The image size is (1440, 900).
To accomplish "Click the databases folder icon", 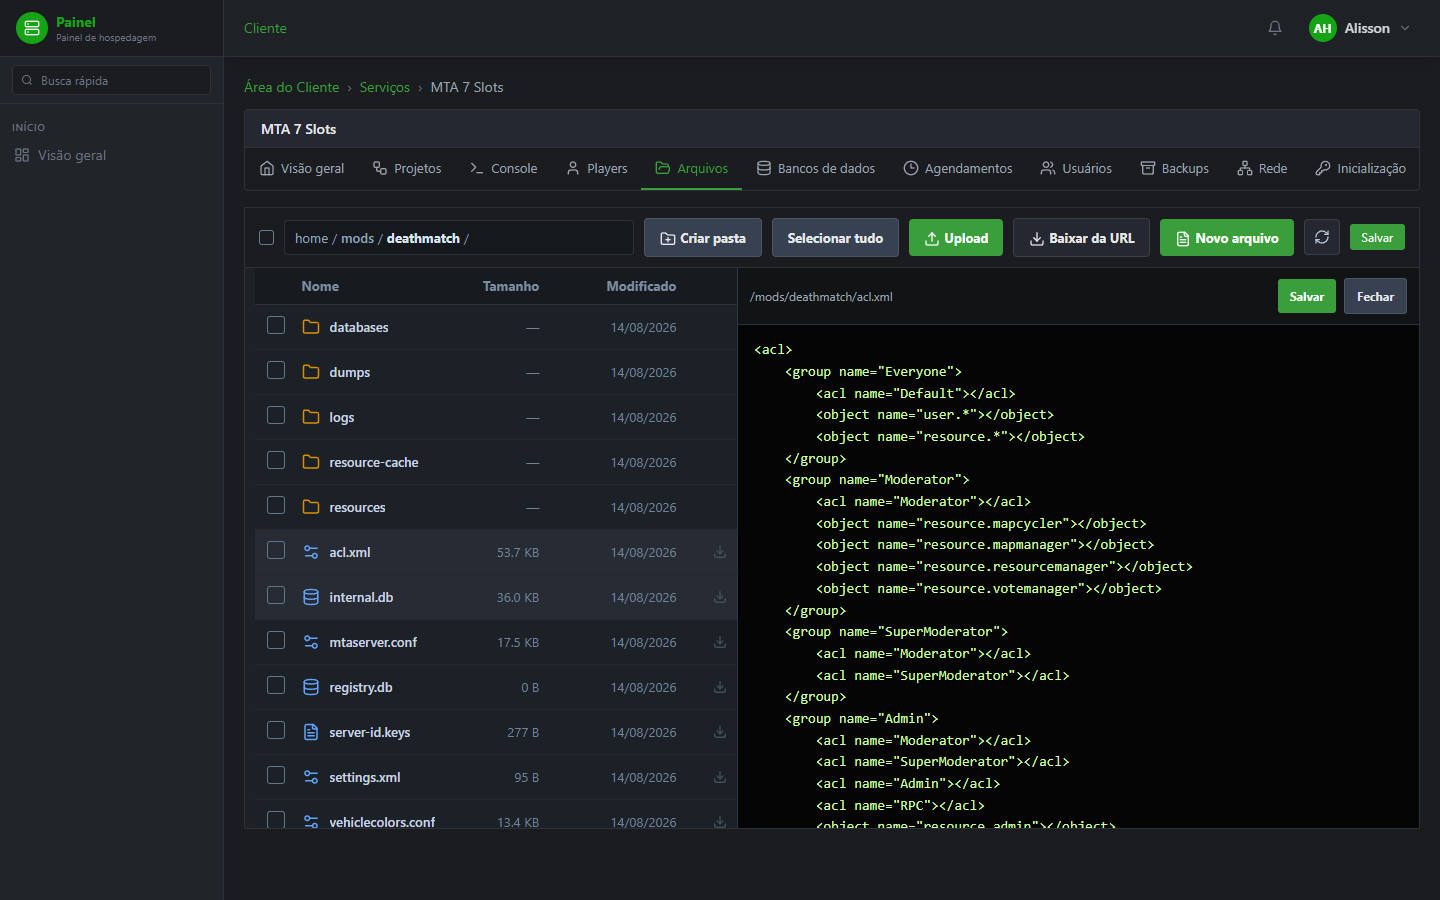I will (311, 327).
